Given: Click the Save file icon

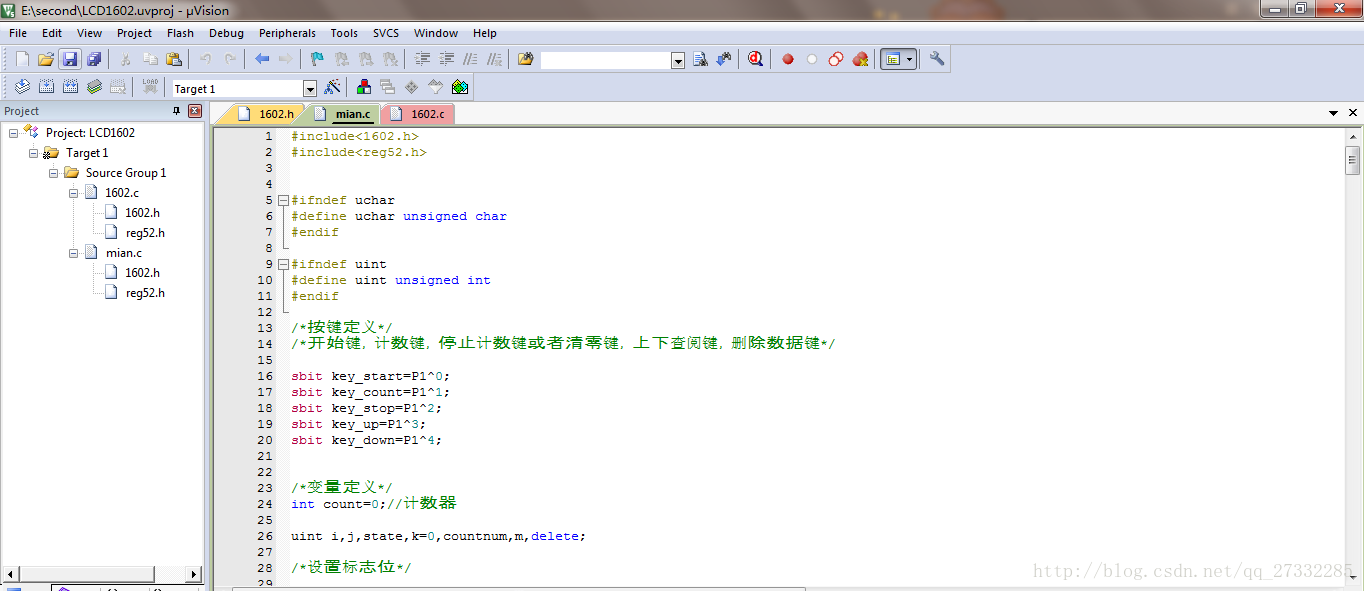Looking at the screenshot, I should [x=69, y=59].
